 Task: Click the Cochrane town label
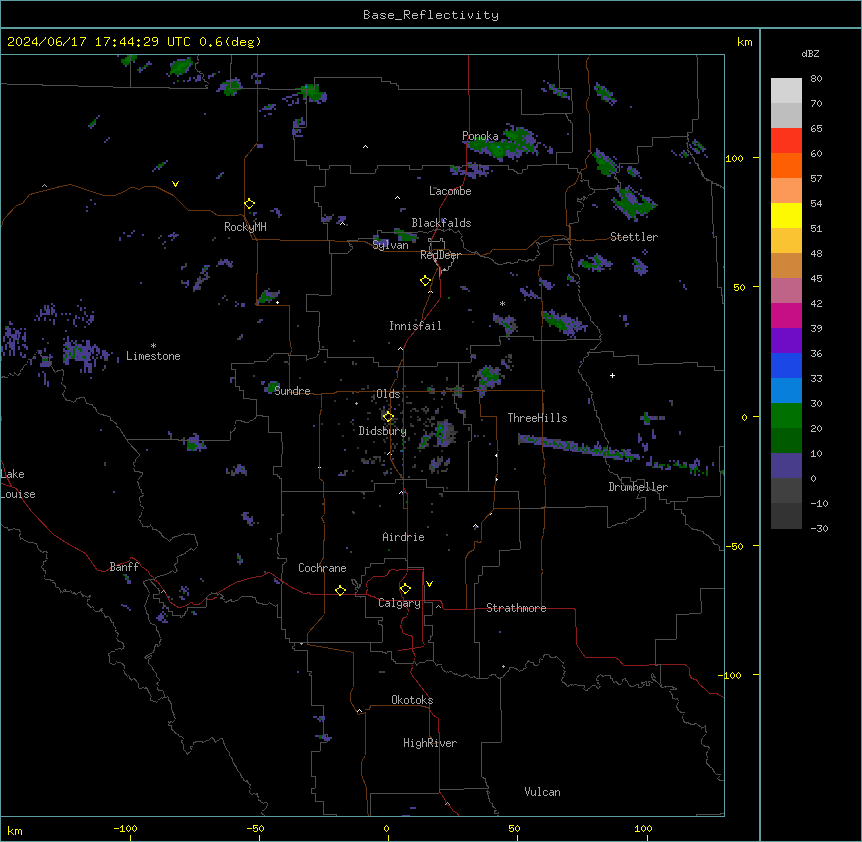coord(322,568)
